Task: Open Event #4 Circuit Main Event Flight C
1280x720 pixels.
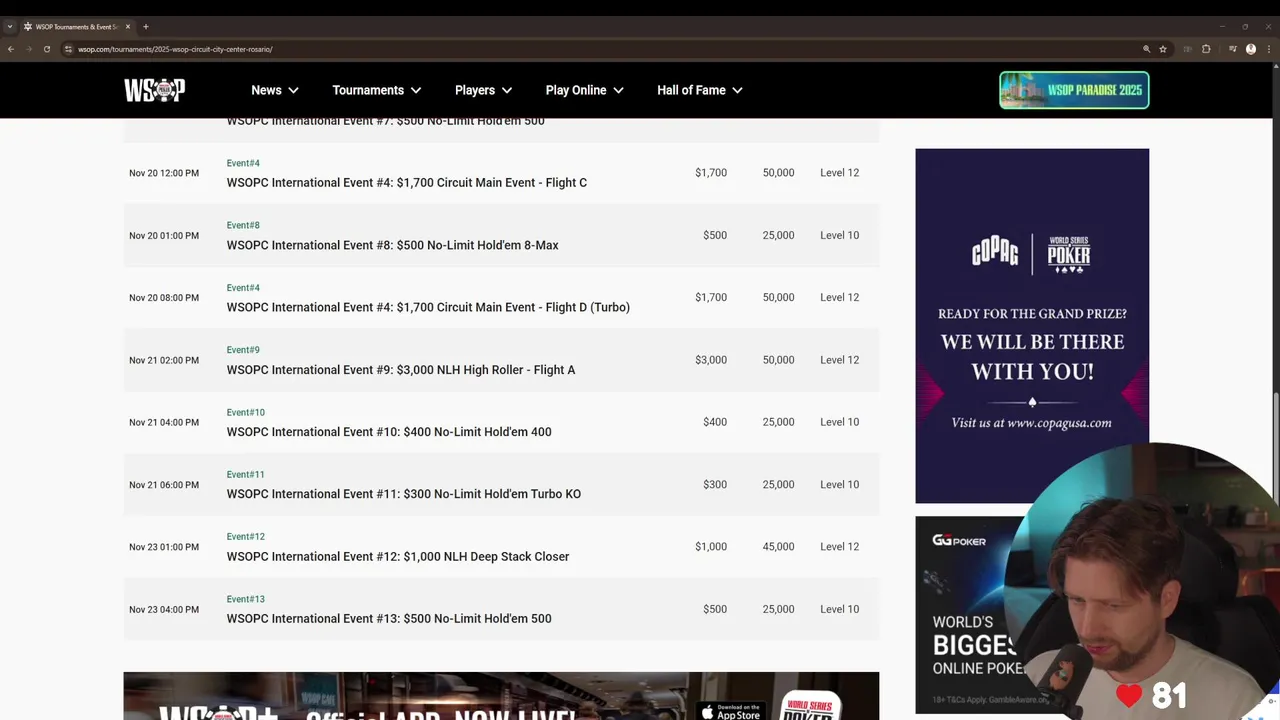Action: tap(406, 183)
